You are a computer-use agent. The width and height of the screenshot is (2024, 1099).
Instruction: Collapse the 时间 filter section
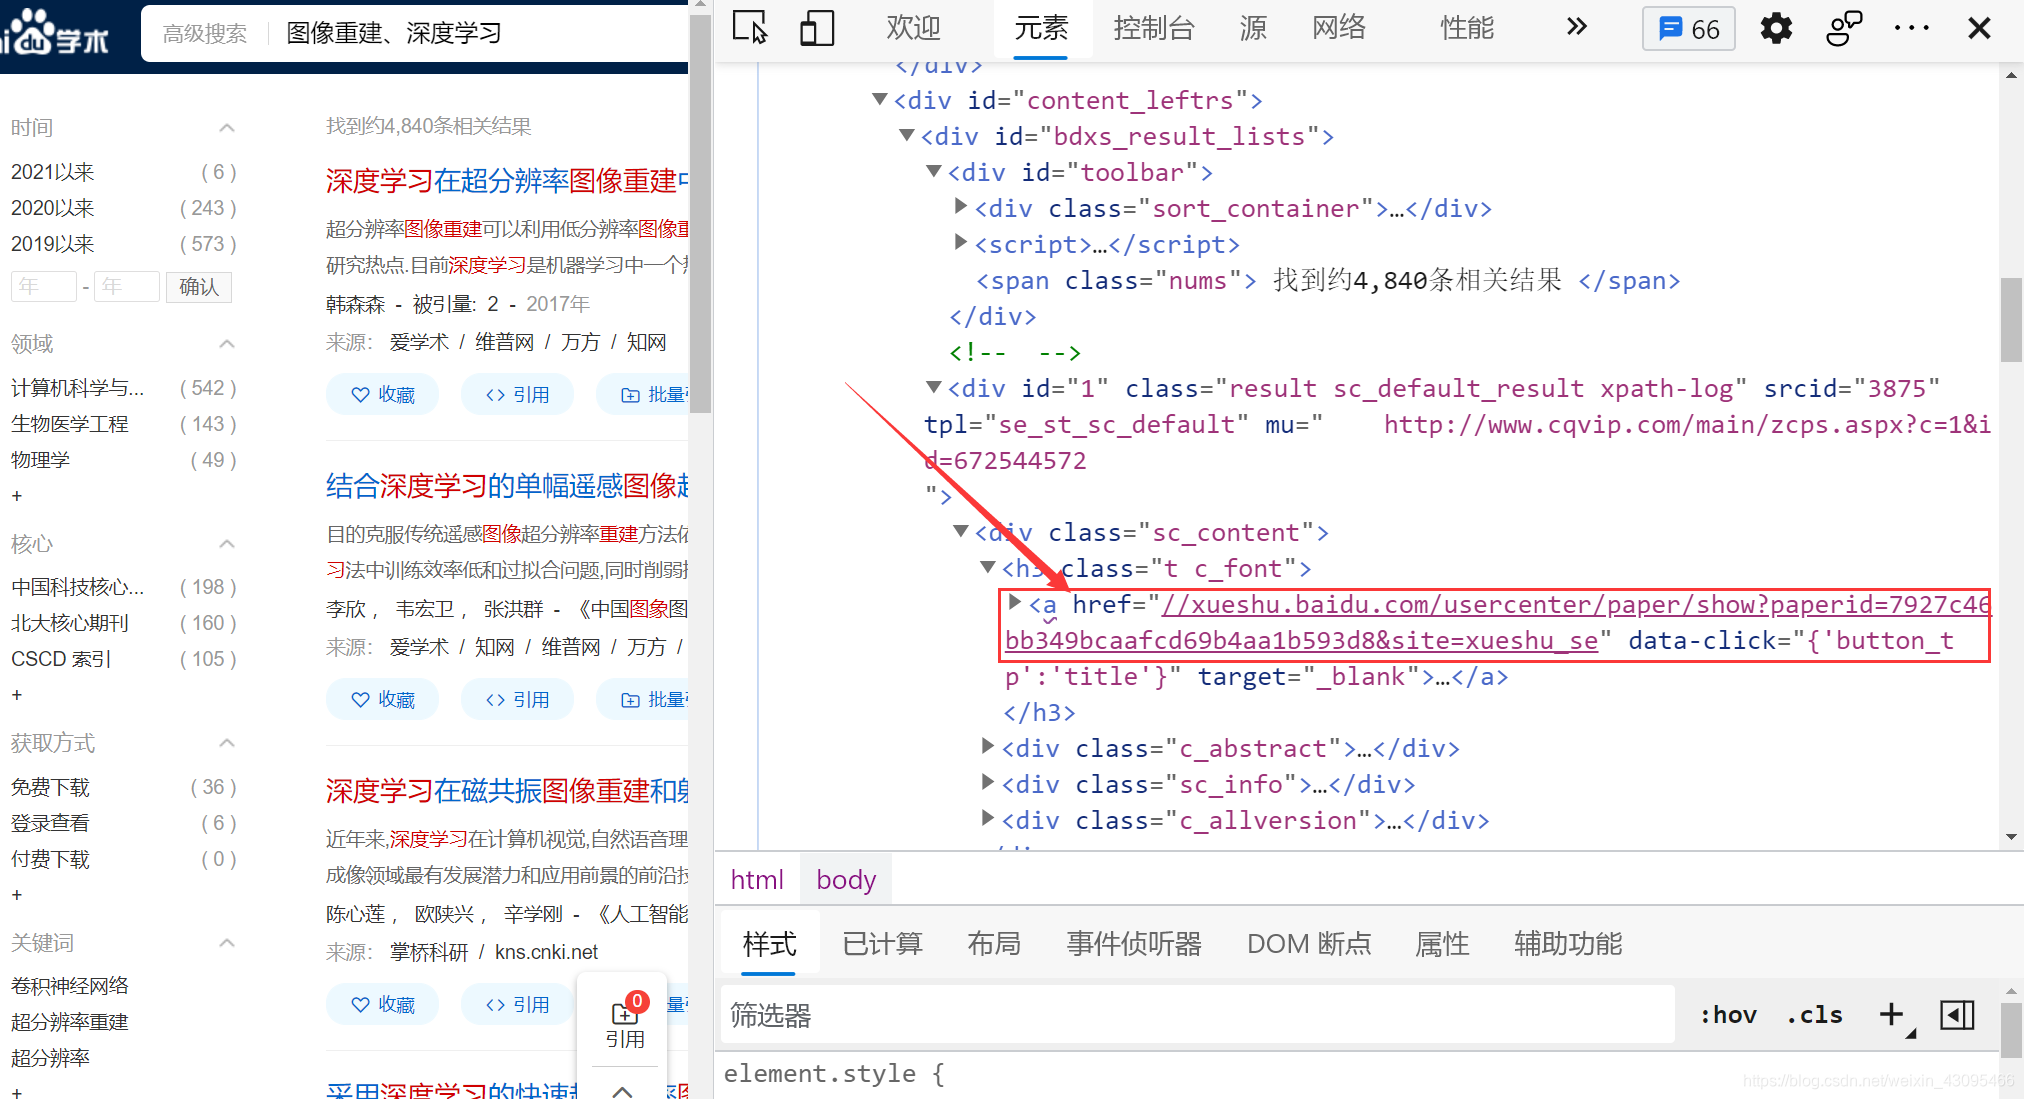click(x=227, y=128)
